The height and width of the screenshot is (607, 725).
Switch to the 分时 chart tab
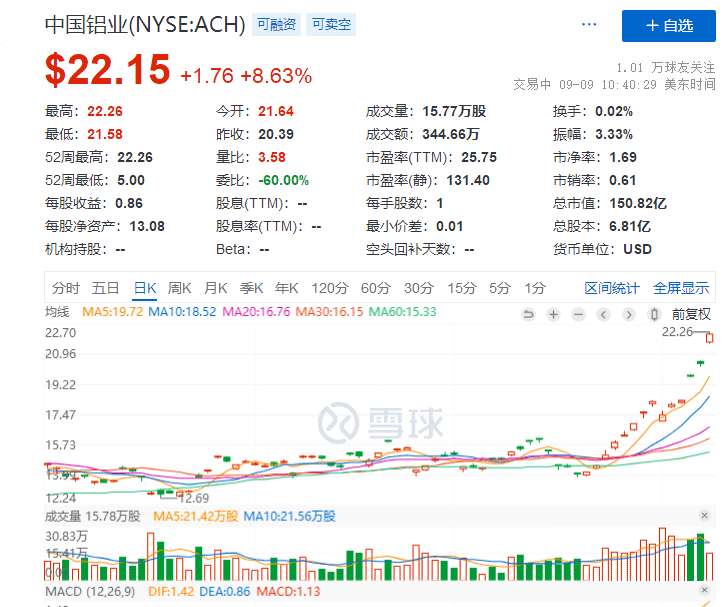tap(66, 288)
